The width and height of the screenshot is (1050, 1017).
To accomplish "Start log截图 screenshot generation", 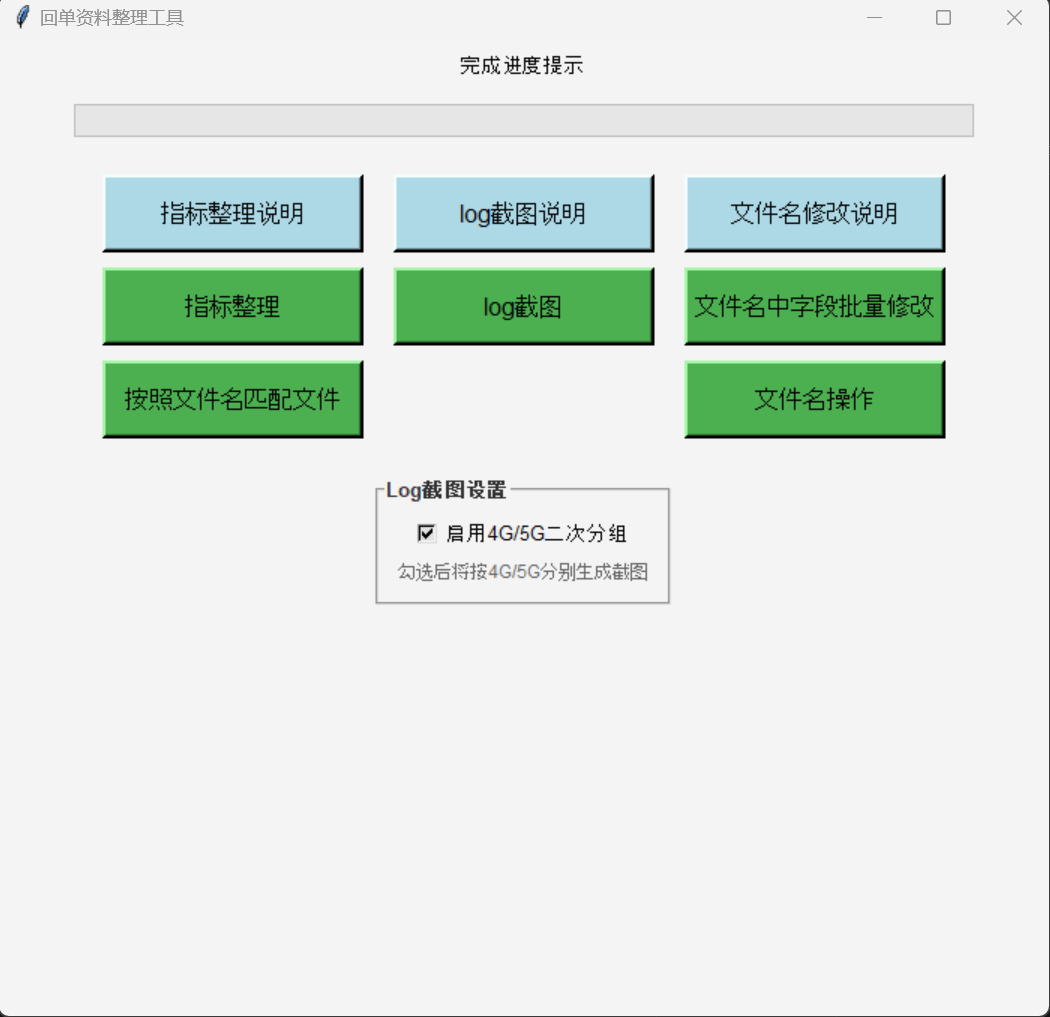I will [523, 305].
